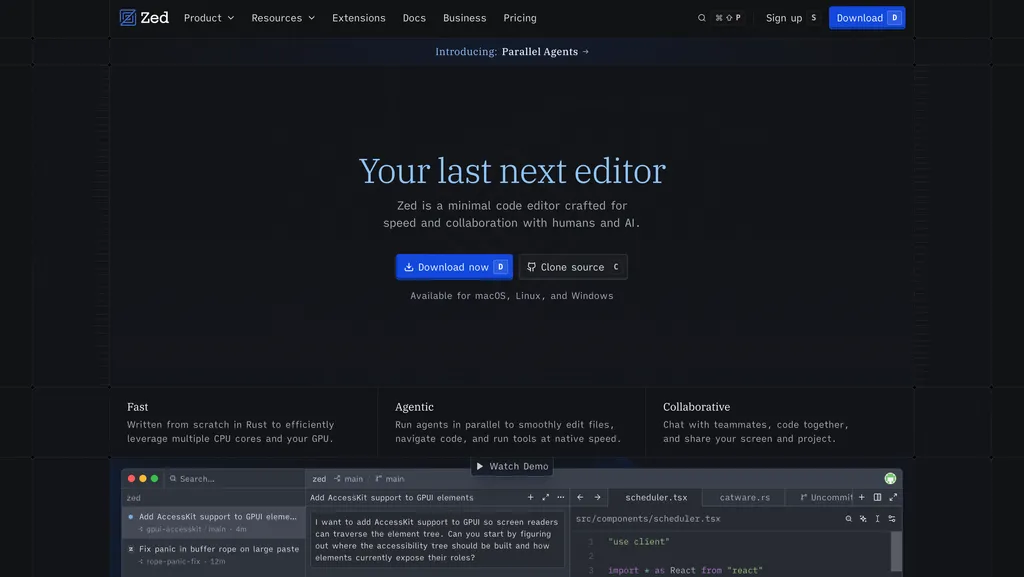Open the Business page
The image size is (1024, 577).
[464, 18]
